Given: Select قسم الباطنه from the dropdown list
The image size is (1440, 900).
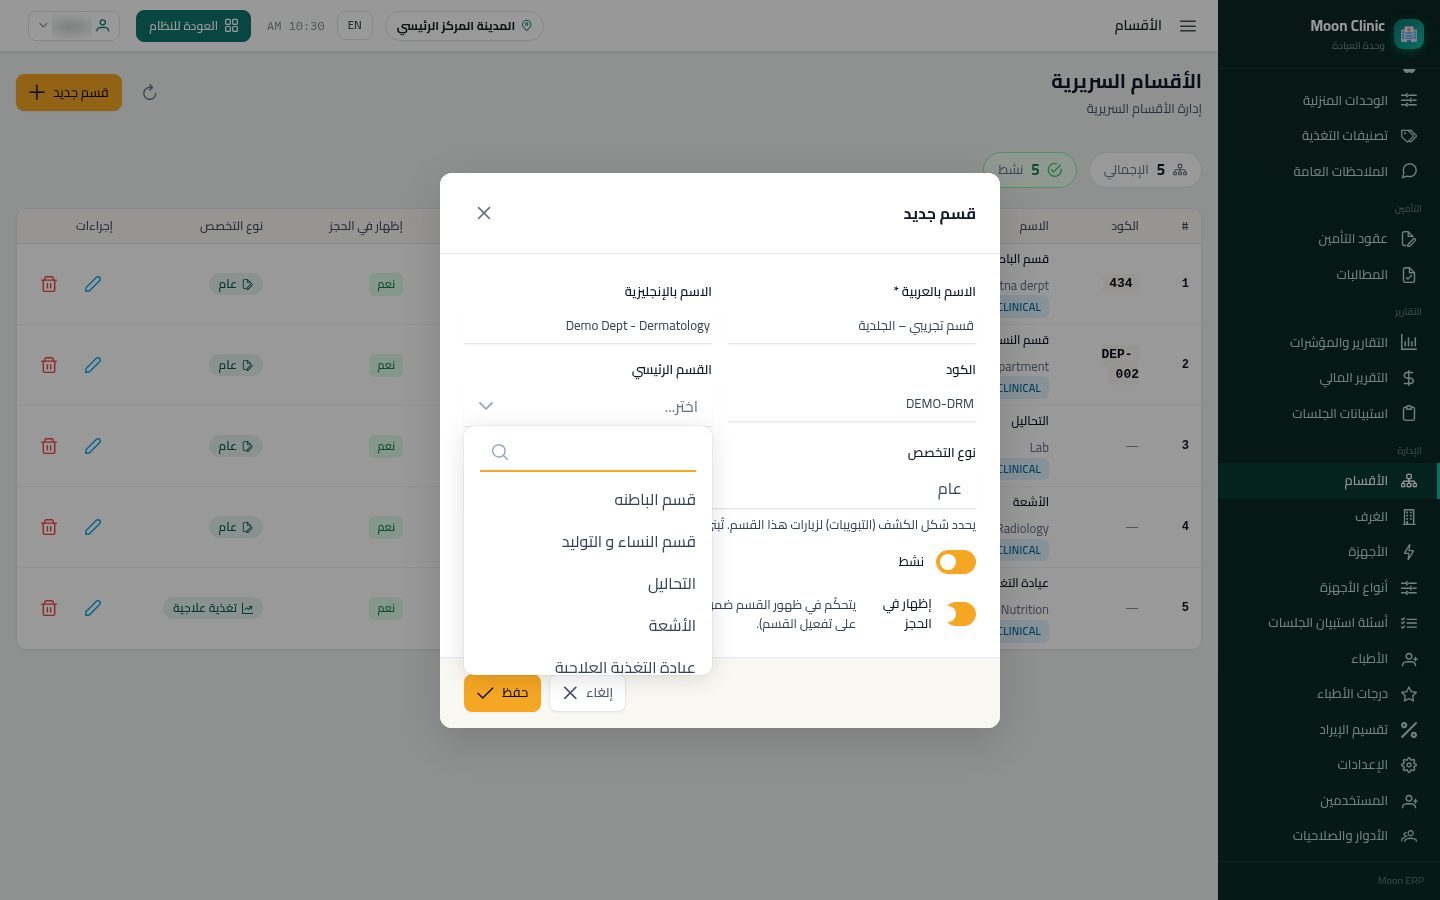Looking at the screenshot, I should click(588, 500).
